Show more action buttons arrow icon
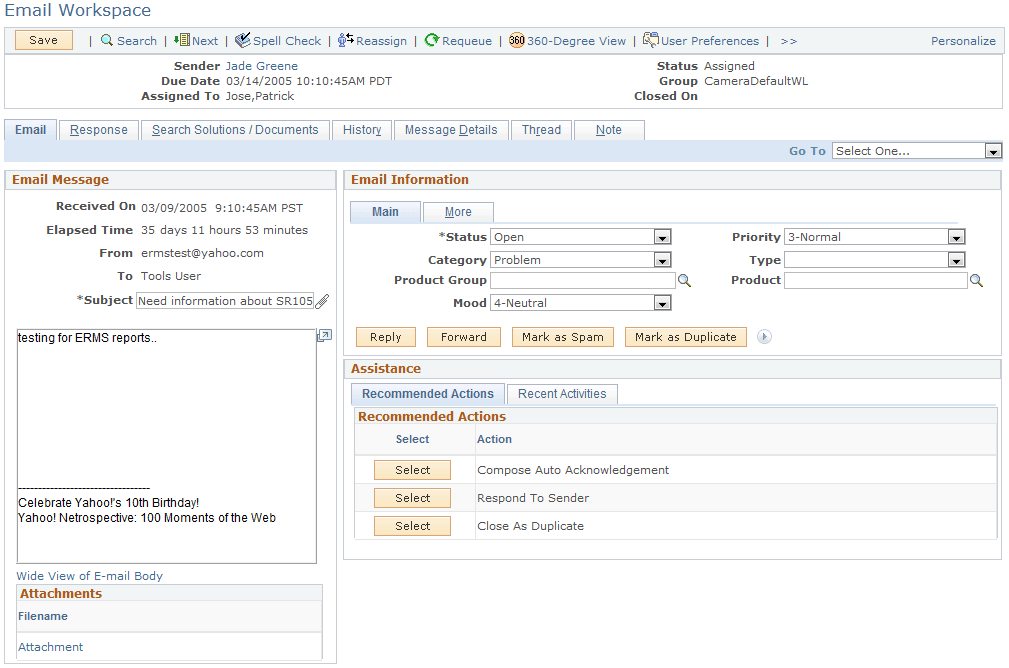This screenshot has width=1009, height=668. coord(764,337)
